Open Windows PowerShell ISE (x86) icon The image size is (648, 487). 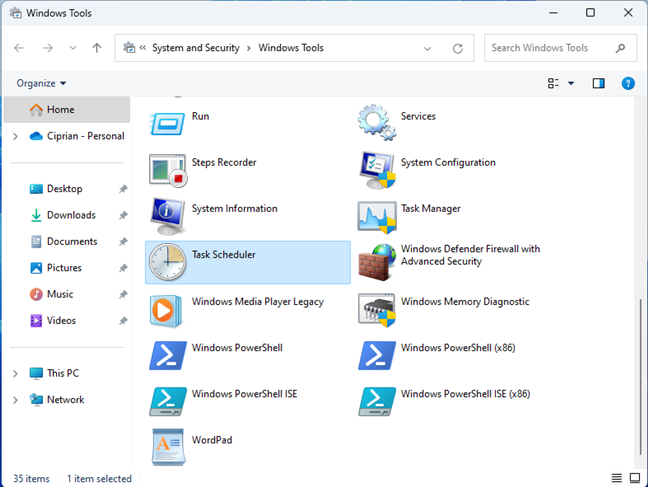(376, 401)
